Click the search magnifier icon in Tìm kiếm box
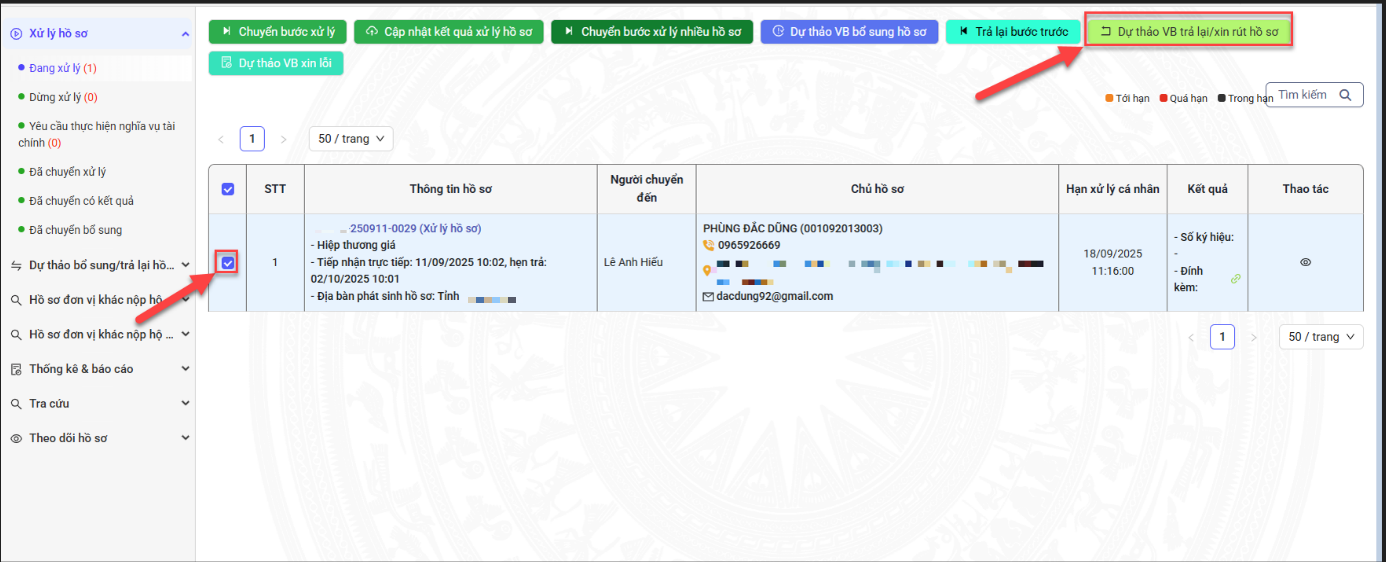This screenshot has width=1386, height=562. click(x=1345, y=95)
